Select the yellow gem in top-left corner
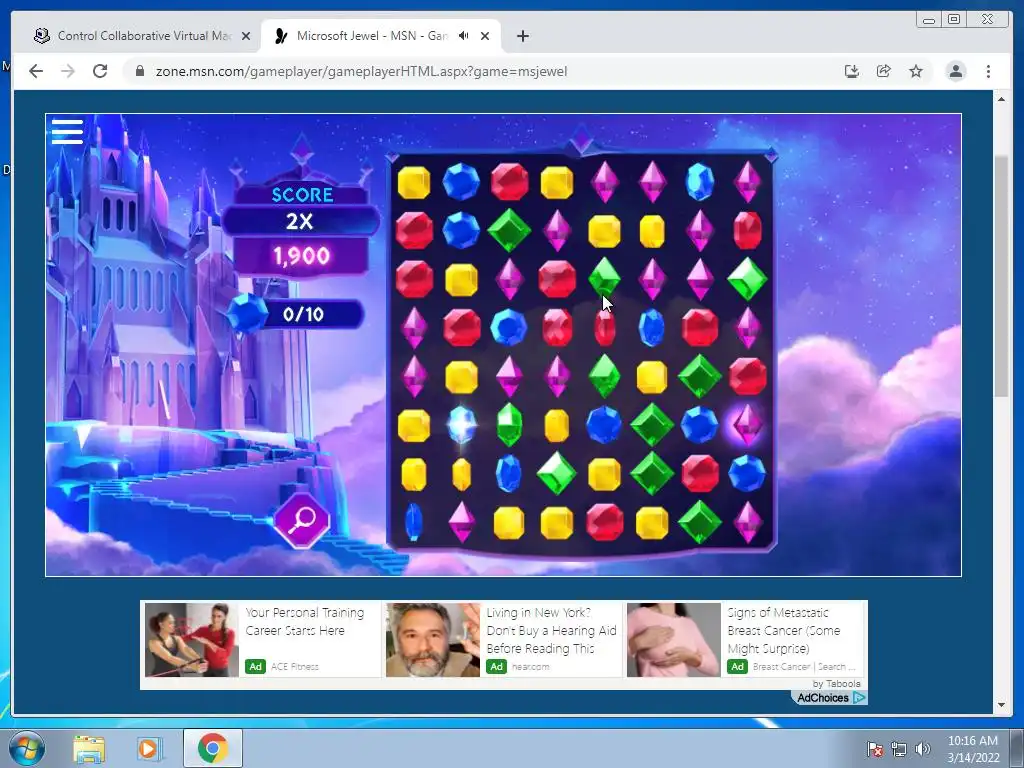Viewport: 1024px width, 768px height. pos(413,182)
